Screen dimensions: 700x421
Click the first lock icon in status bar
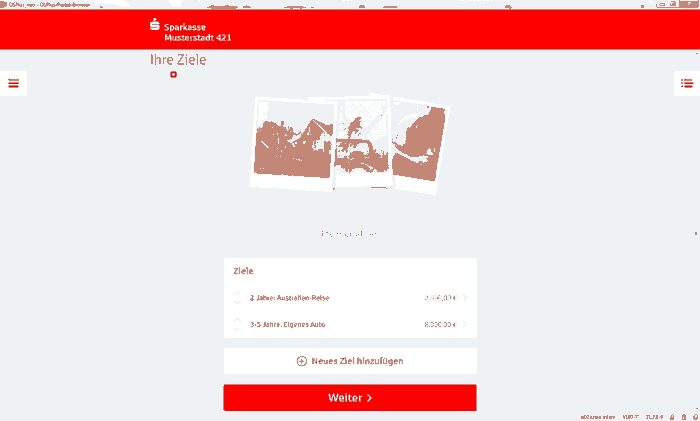click(672, 417)
